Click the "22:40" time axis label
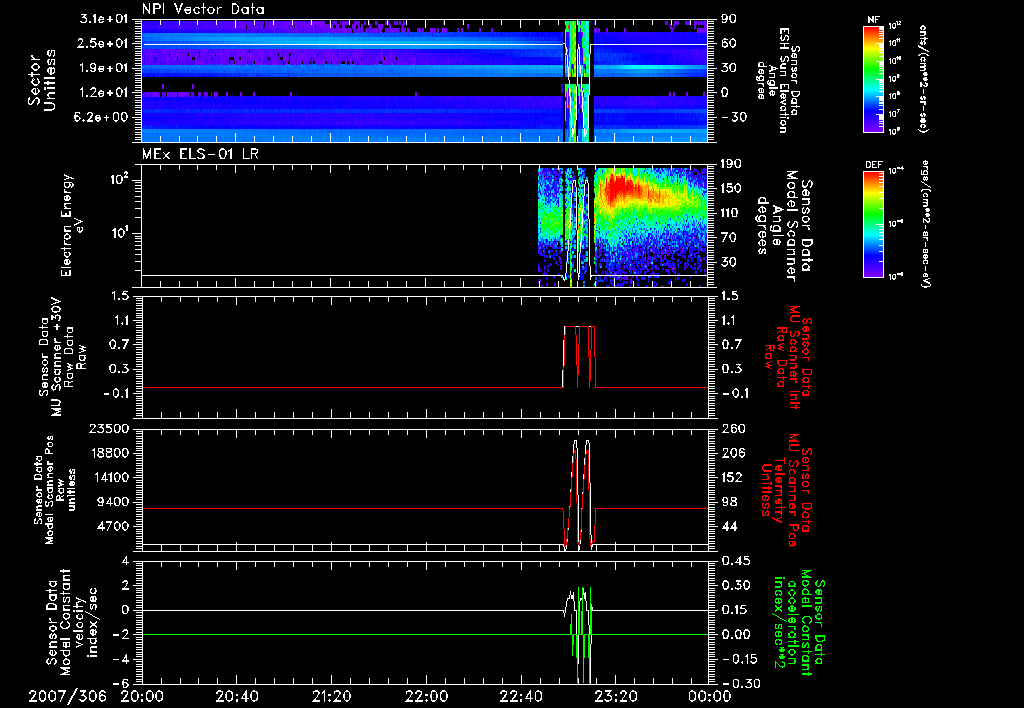This screenshot has width=1024, height=708. [520, 697]
